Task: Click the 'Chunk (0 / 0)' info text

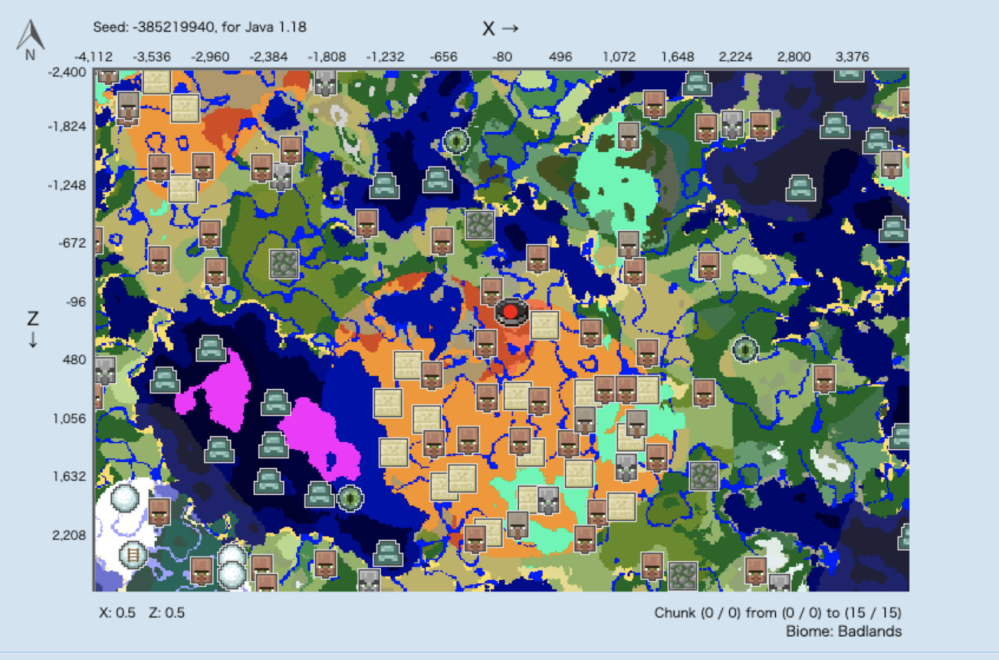Action: [777, 613]
